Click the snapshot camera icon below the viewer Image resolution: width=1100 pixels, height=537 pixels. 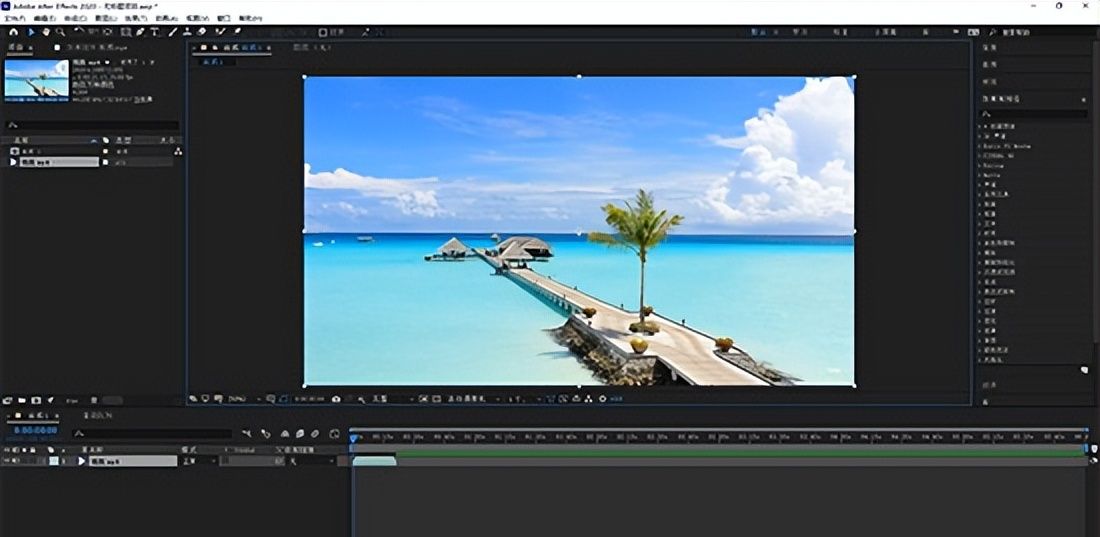click(336, 398)
